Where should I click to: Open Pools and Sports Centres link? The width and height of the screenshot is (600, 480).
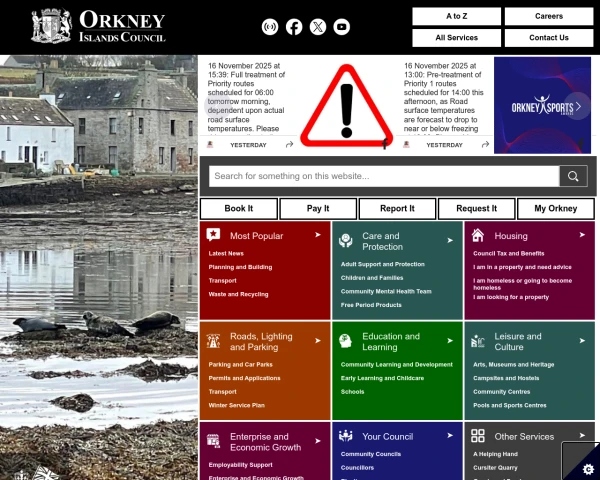(x=510, y=405)
